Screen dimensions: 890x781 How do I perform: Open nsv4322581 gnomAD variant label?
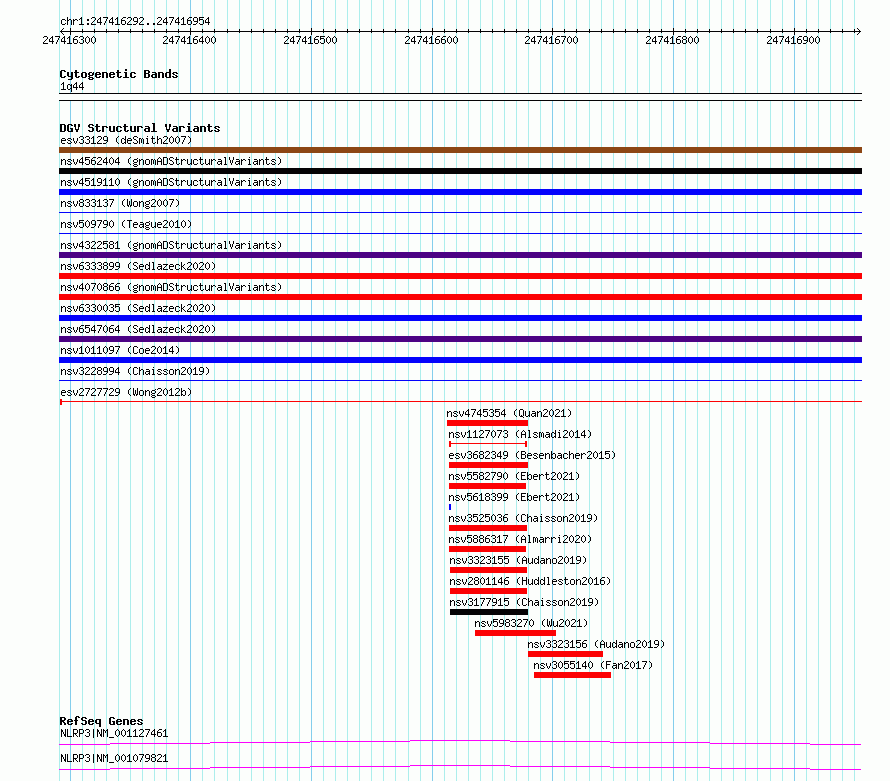[x=171, y=245]
